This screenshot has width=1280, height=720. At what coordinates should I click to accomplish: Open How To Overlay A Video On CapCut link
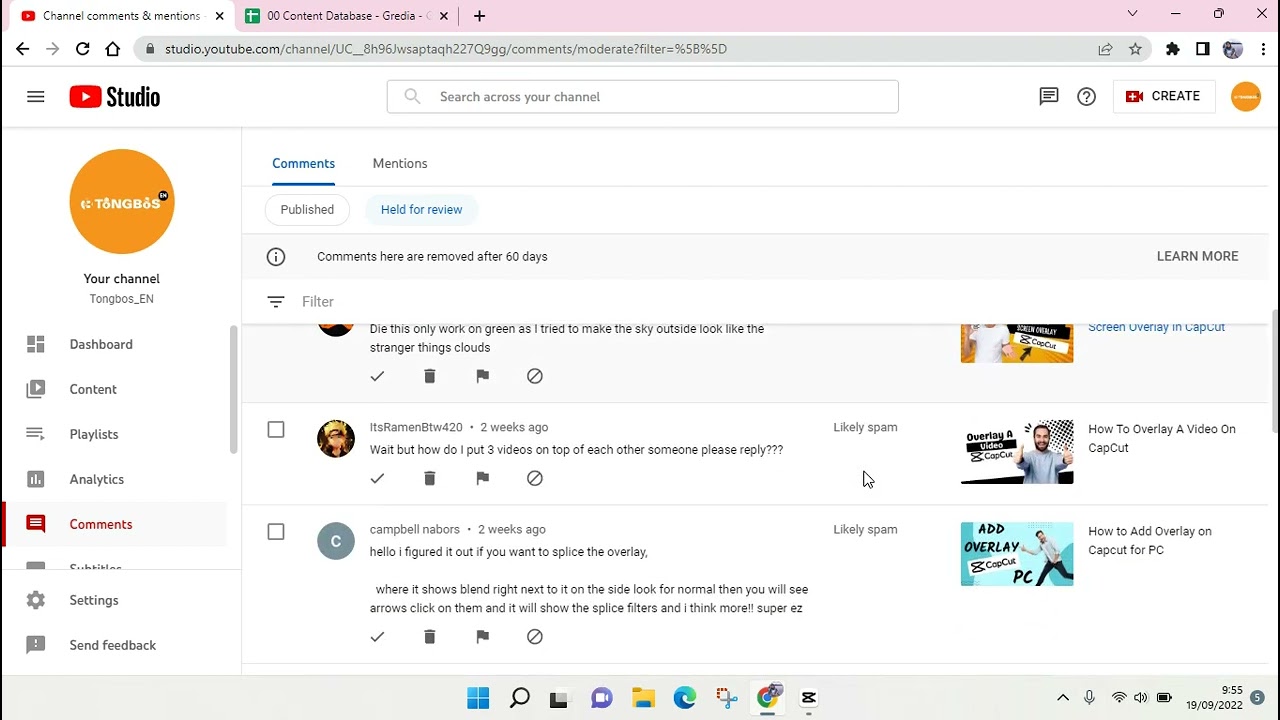click(1162, 438)
